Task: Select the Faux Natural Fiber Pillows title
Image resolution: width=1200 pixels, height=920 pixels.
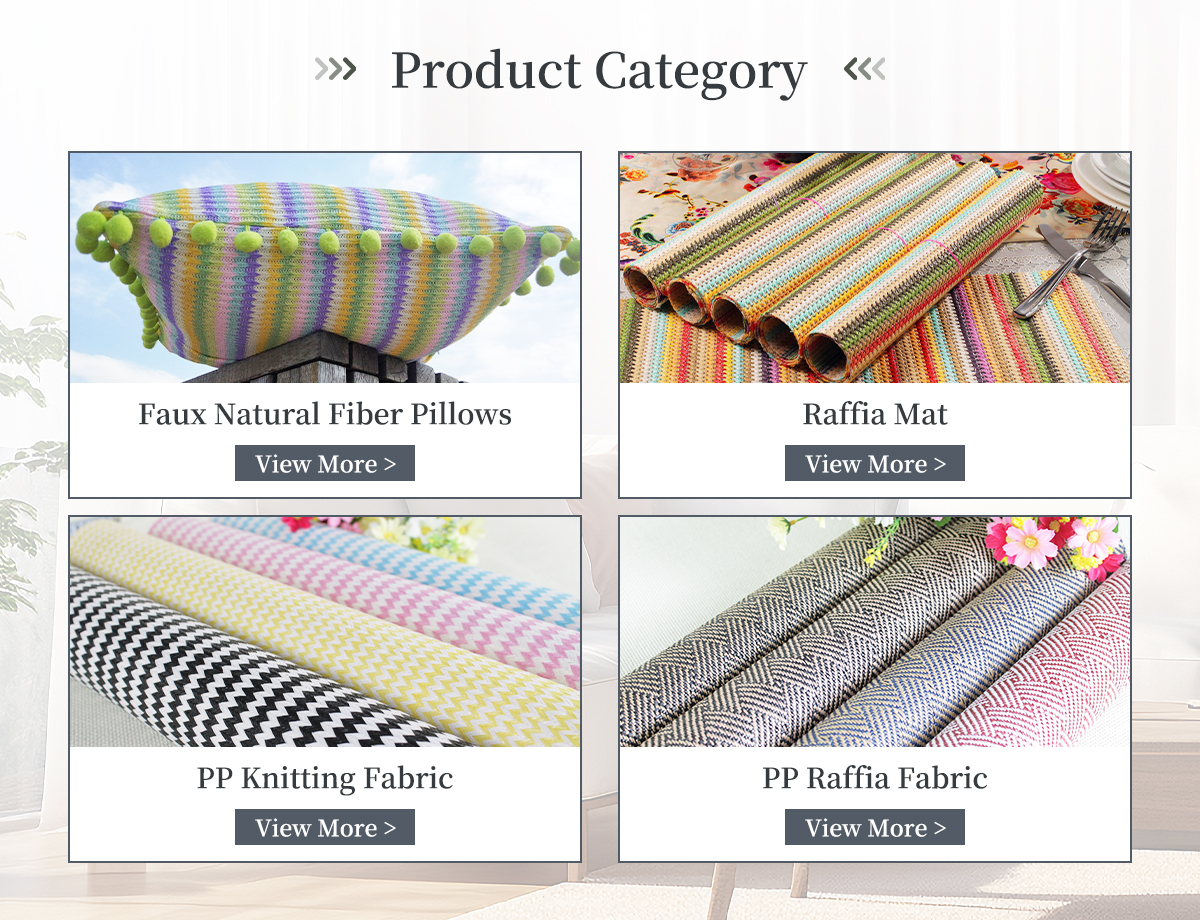Action: (325, 414)
